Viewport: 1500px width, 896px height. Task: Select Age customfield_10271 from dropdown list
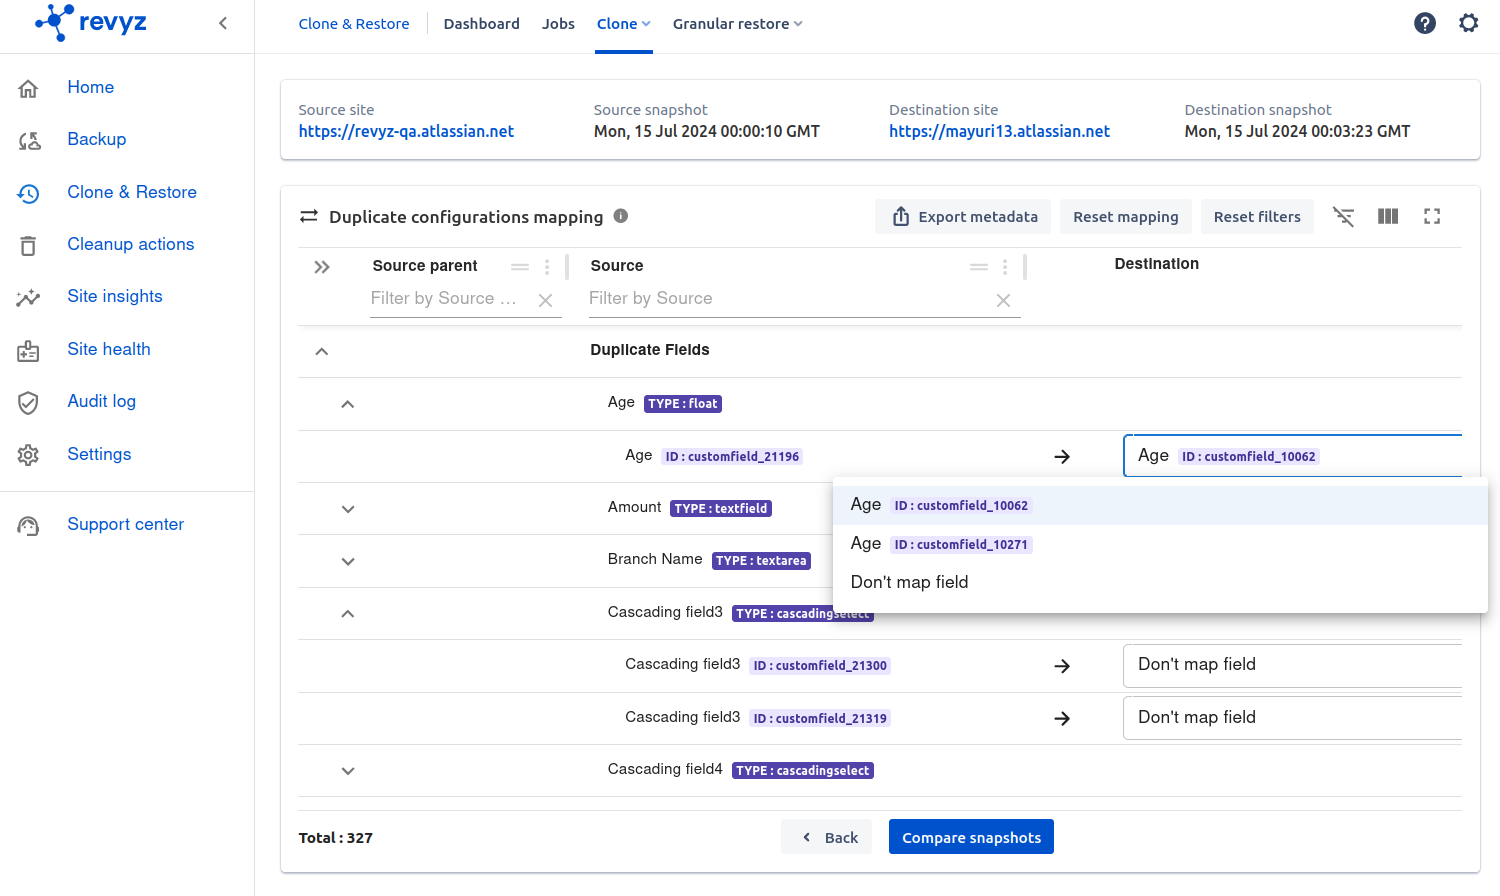click(x=940, y=544)
